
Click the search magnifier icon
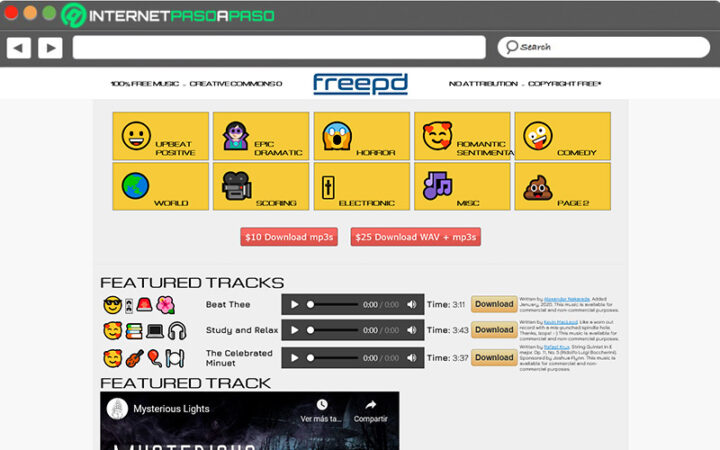pos(512,47)
